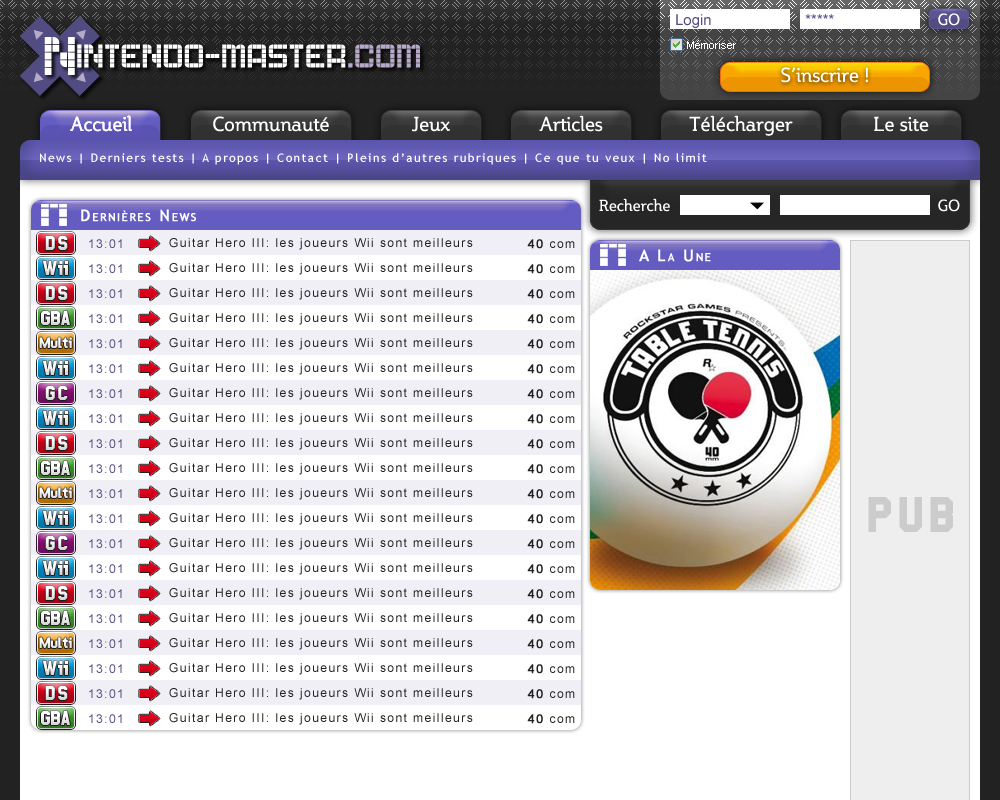Screen dimensions: 1000x800
Task: Open the Recherche category dropdown
Action: tap(725, 205)
